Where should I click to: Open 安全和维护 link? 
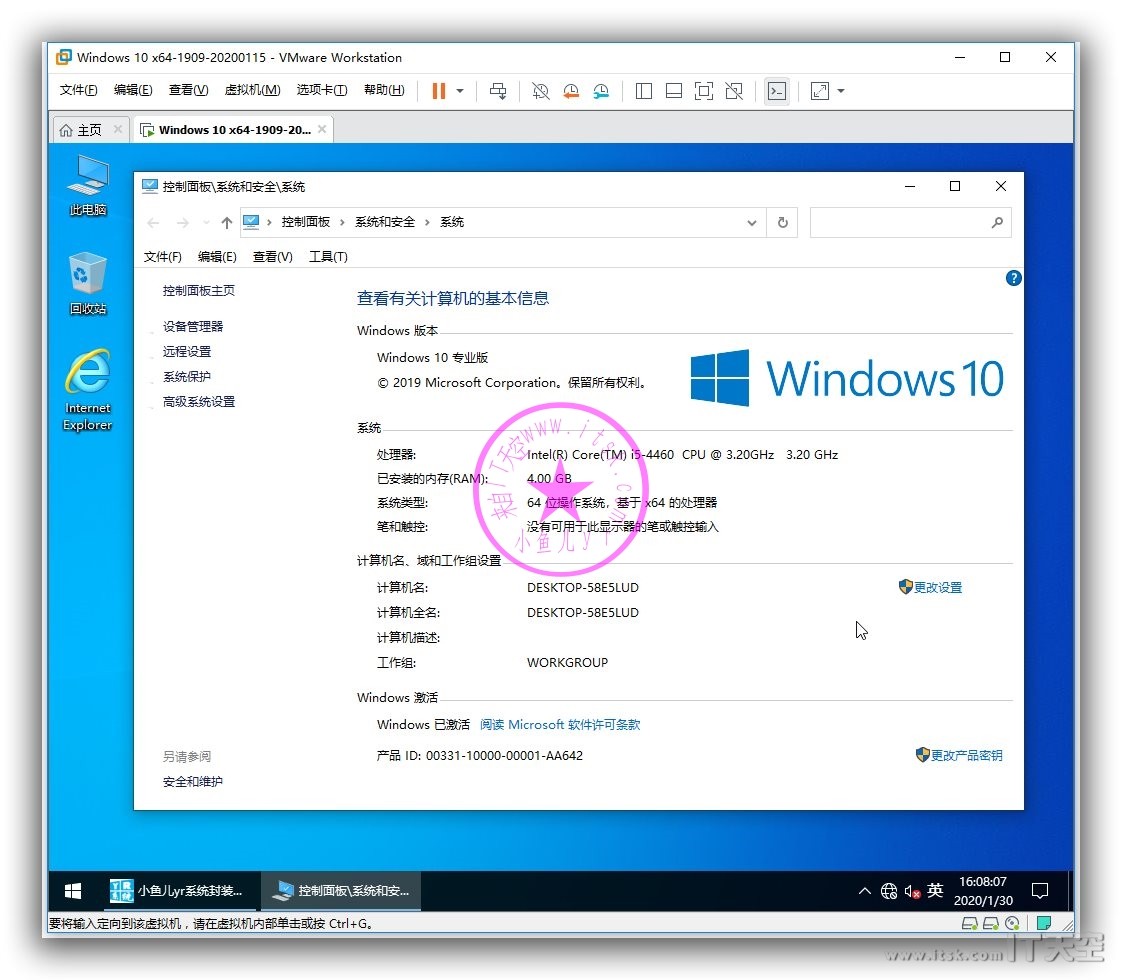tap(192, 781)
